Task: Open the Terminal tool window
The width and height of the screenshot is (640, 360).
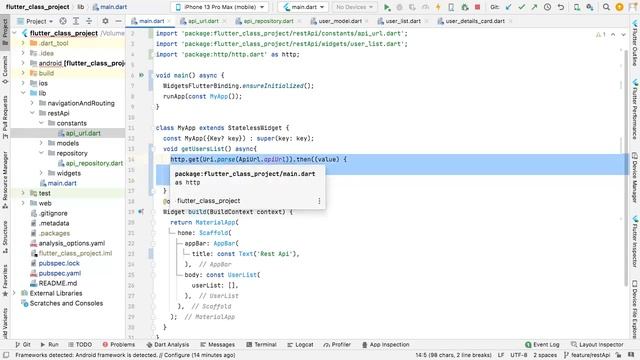Action: pos(262,344)
